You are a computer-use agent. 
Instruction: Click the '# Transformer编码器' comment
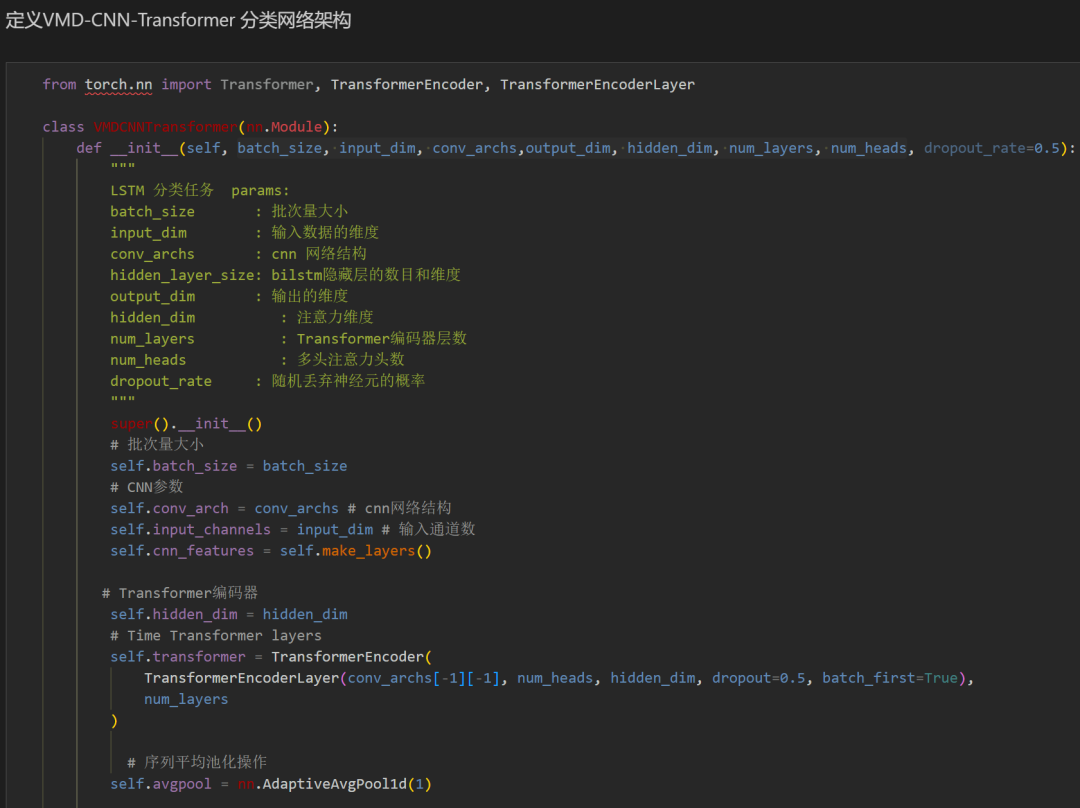tap(180, 593)
